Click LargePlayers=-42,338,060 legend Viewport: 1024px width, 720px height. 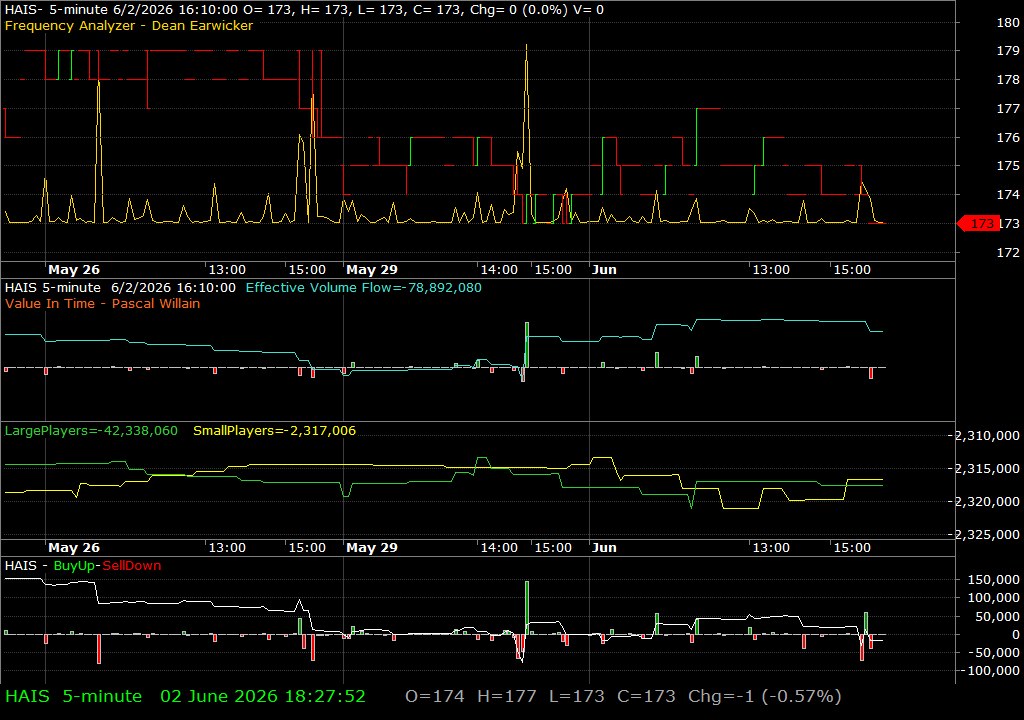coord(91,431)
